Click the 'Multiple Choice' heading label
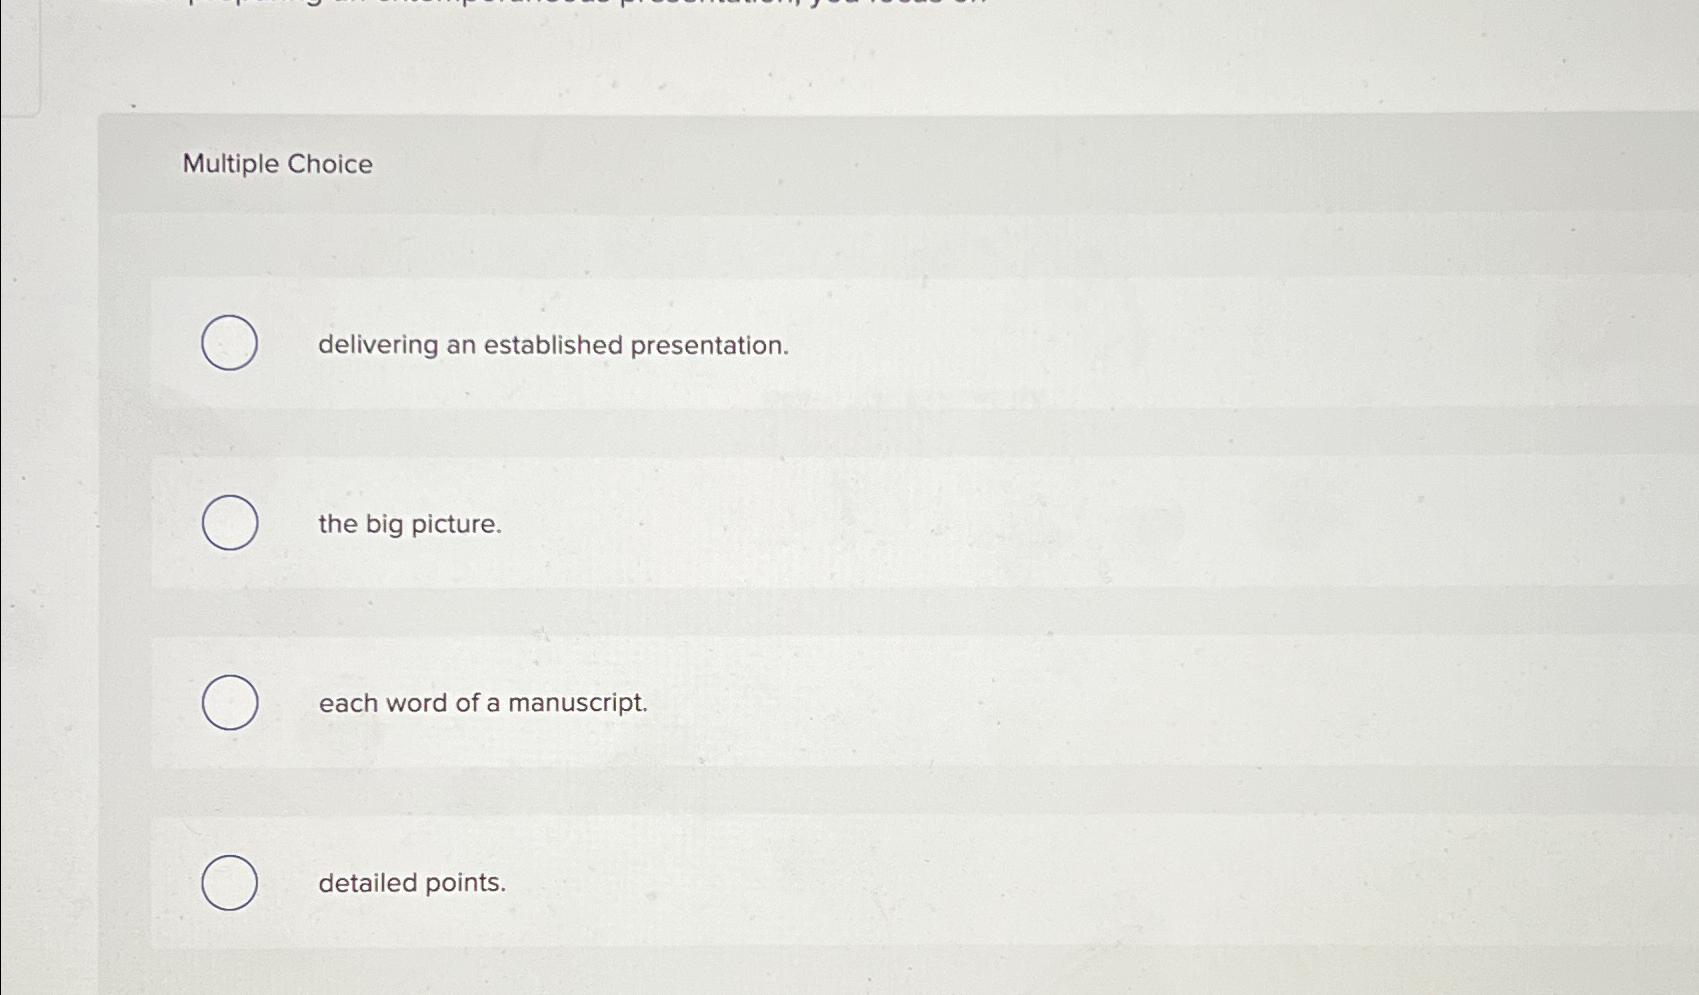1699x995 pixels. 277,163
